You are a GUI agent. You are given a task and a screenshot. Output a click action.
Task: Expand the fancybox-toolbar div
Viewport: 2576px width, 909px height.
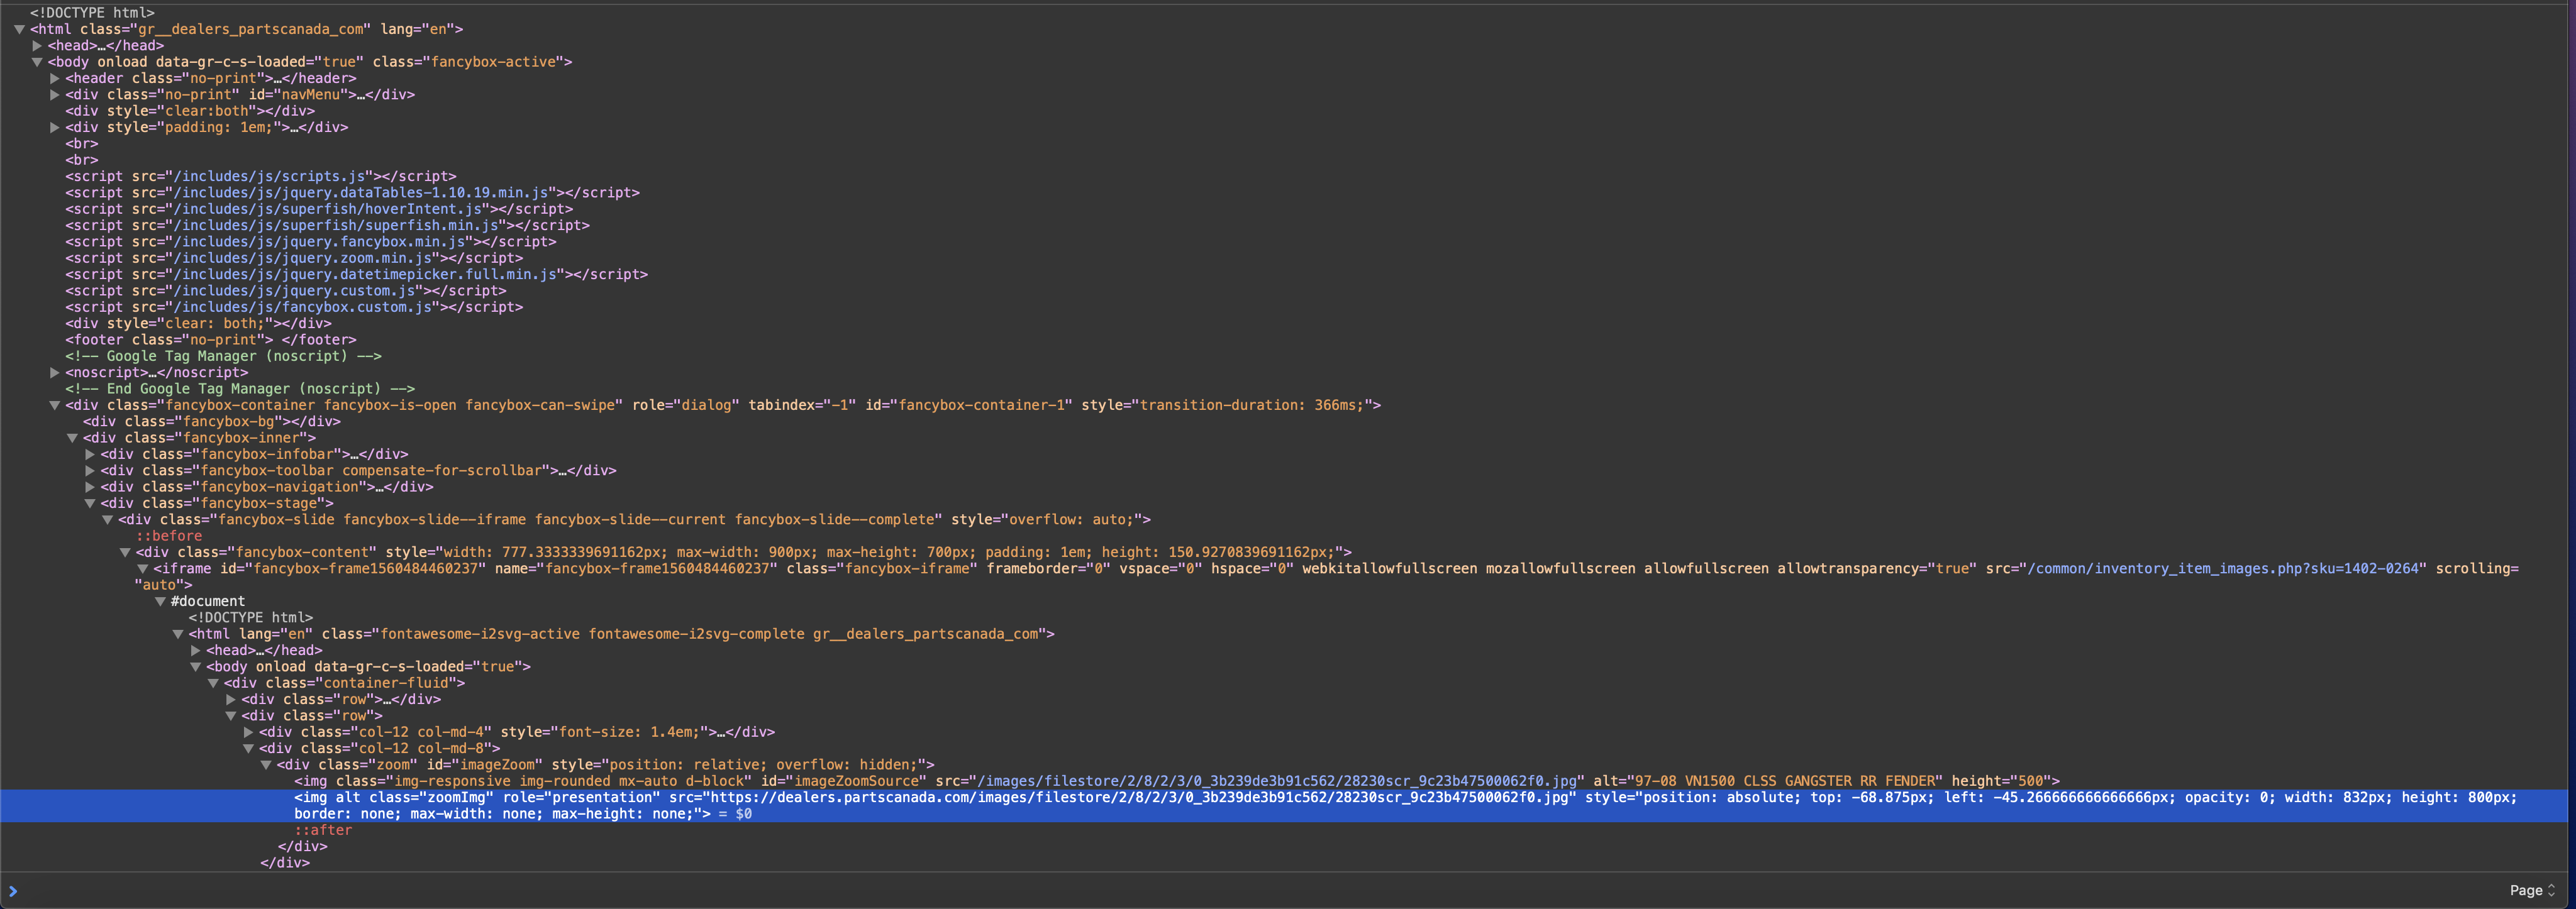point(90,470)
